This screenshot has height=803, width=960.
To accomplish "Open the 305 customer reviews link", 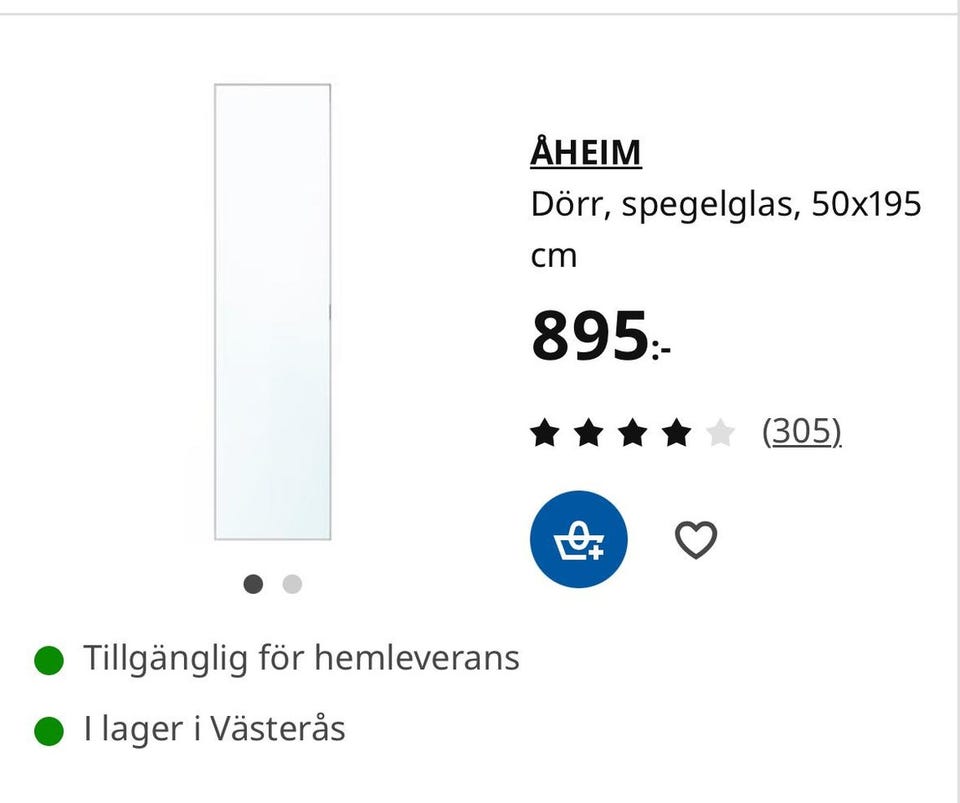I will point(802,430).
